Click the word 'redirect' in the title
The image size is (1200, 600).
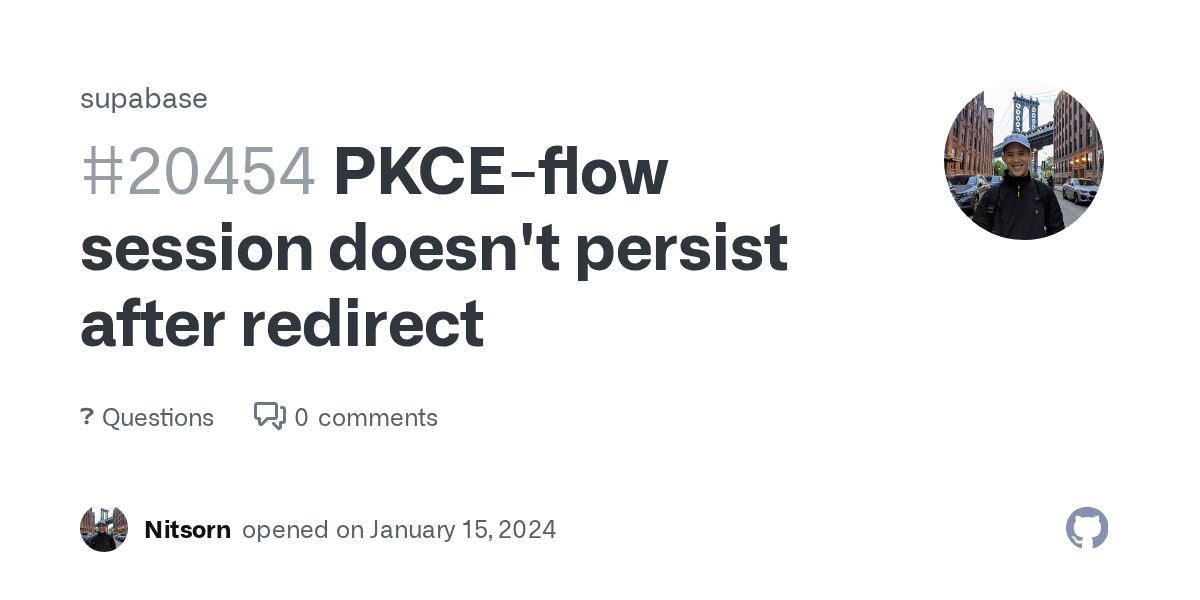[x=362, y=323]
